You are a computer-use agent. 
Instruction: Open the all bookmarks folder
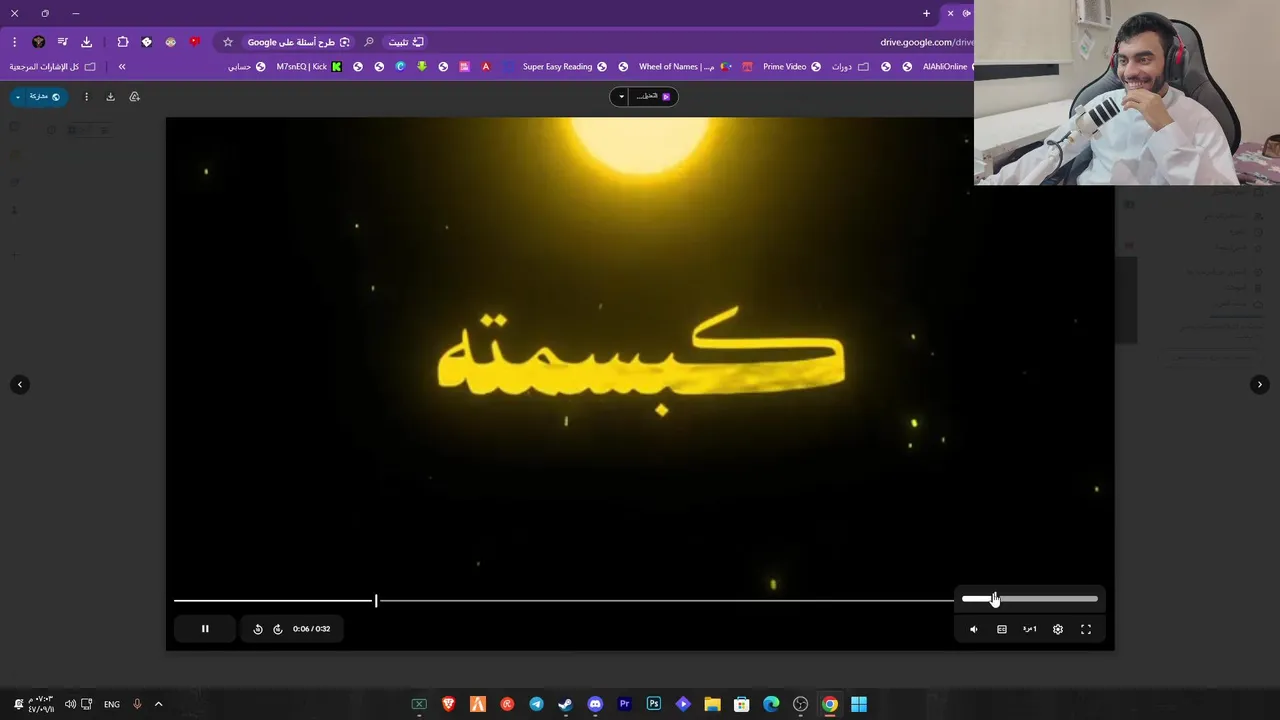pos(52,67)
